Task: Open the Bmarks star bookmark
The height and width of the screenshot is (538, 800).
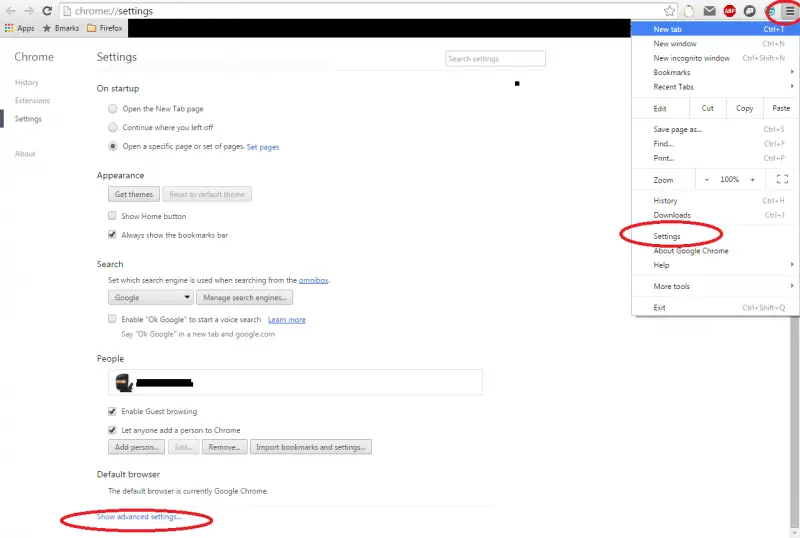Action: (x=61, y=28)
